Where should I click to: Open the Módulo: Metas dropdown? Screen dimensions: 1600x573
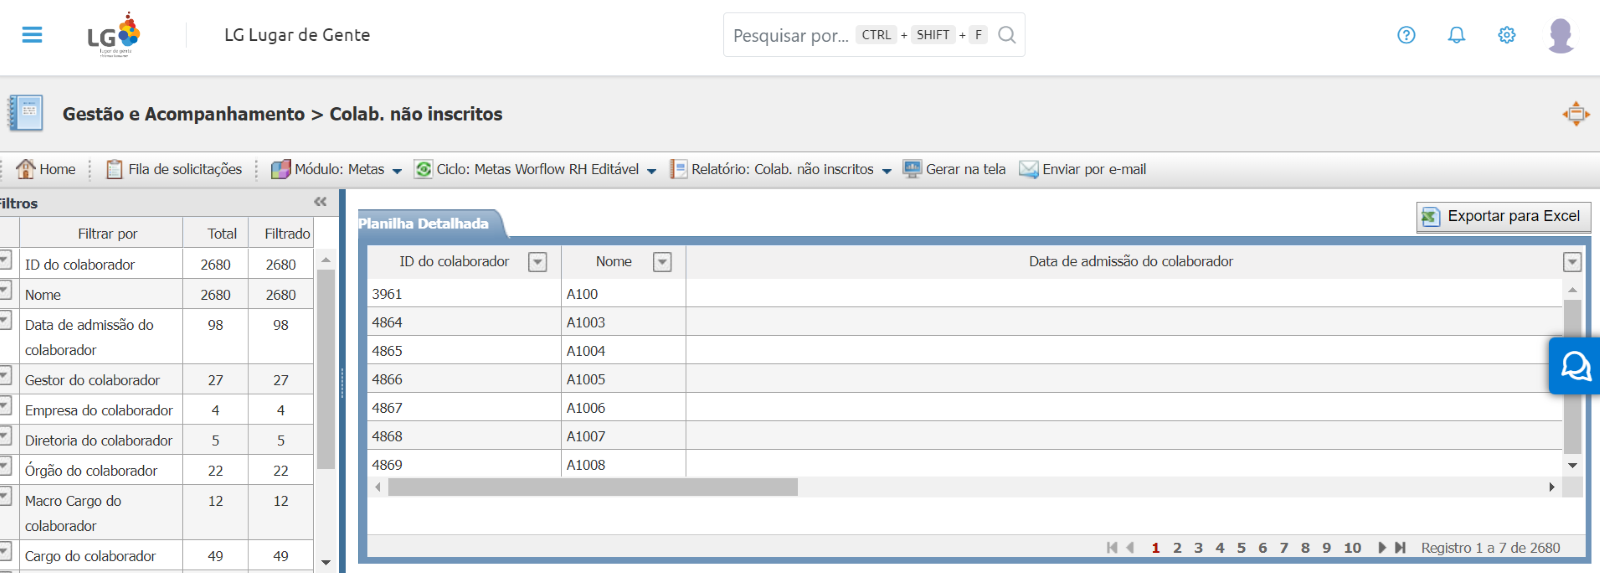pos(337,169)
